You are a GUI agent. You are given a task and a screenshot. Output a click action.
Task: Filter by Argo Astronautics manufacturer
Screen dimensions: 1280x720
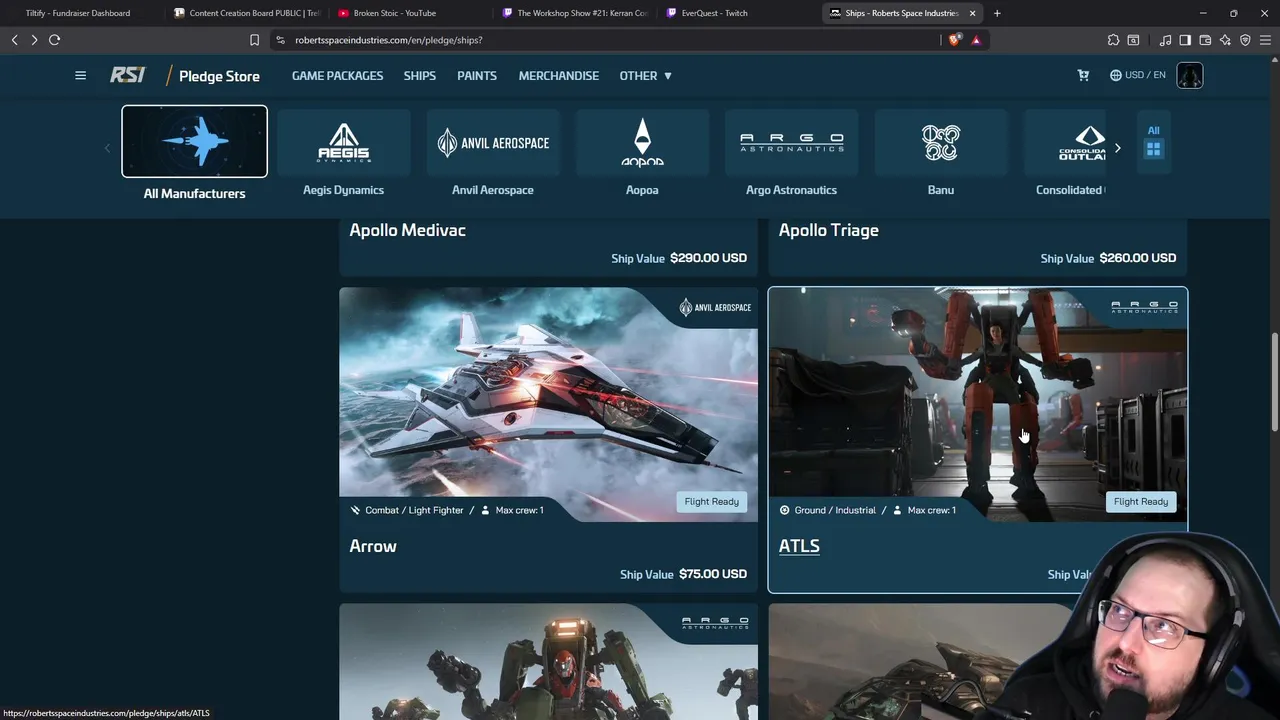click(791, 153)
